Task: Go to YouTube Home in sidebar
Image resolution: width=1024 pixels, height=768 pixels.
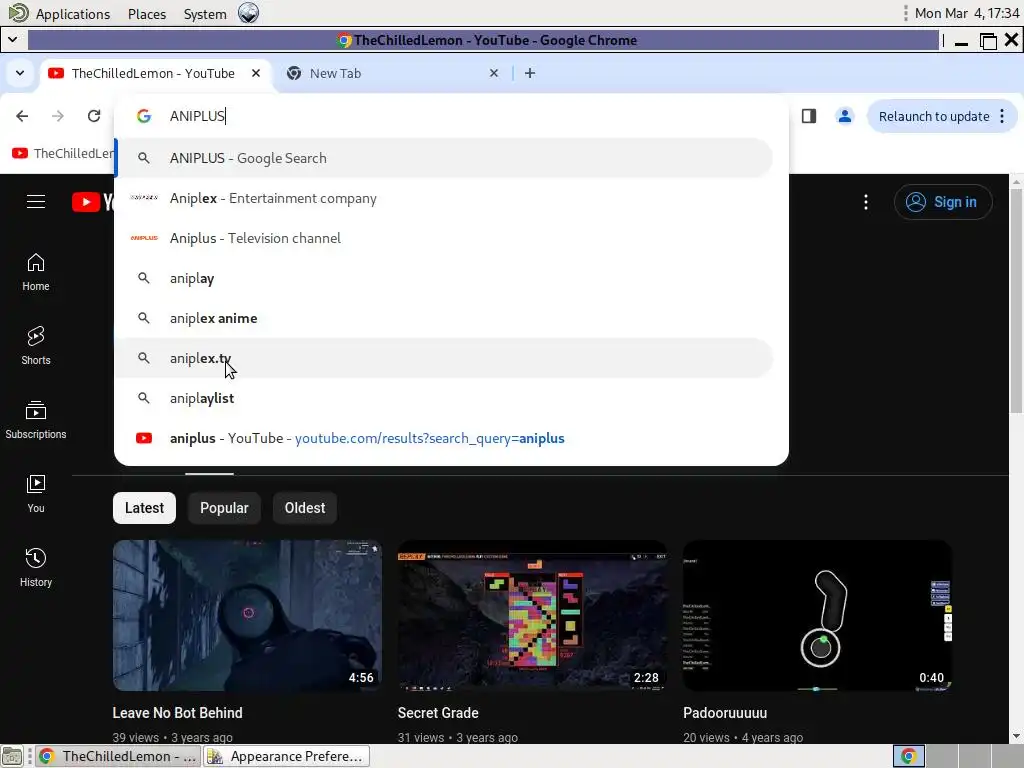Action: click(36, 272)
